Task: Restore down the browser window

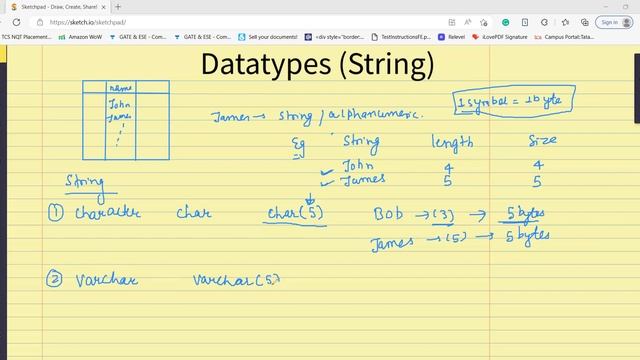Action: [x=625, y=7]
